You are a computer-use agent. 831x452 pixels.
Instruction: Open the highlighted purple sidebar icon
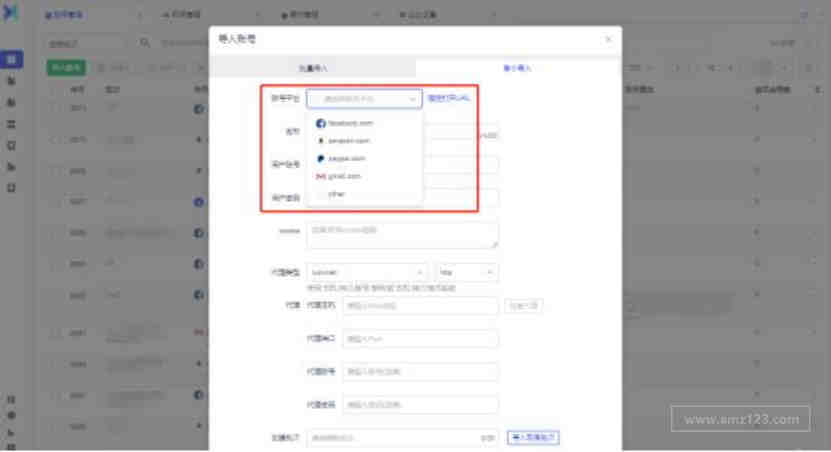[x=11, y=59]
